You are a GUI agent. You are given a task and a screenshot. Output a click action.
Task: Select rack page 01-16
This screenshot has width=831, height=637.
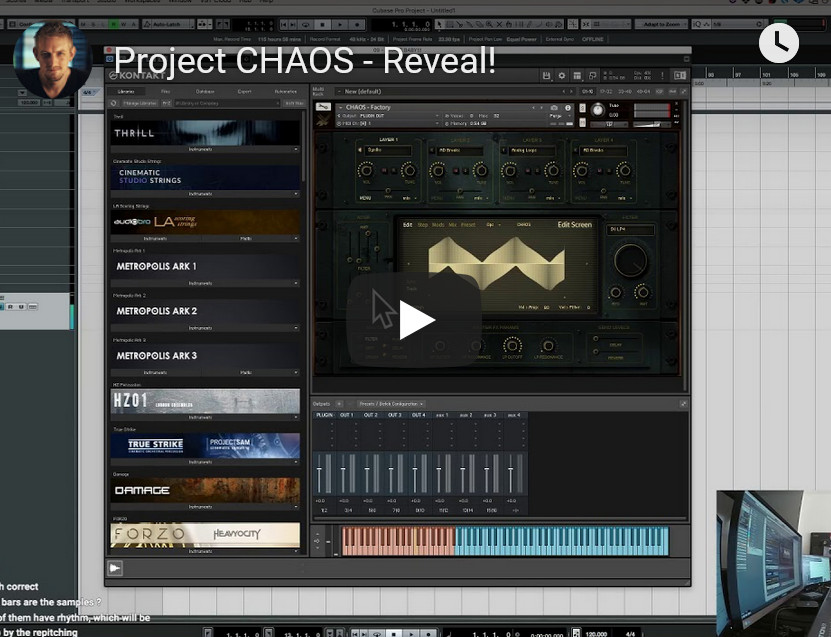point(588,92)
